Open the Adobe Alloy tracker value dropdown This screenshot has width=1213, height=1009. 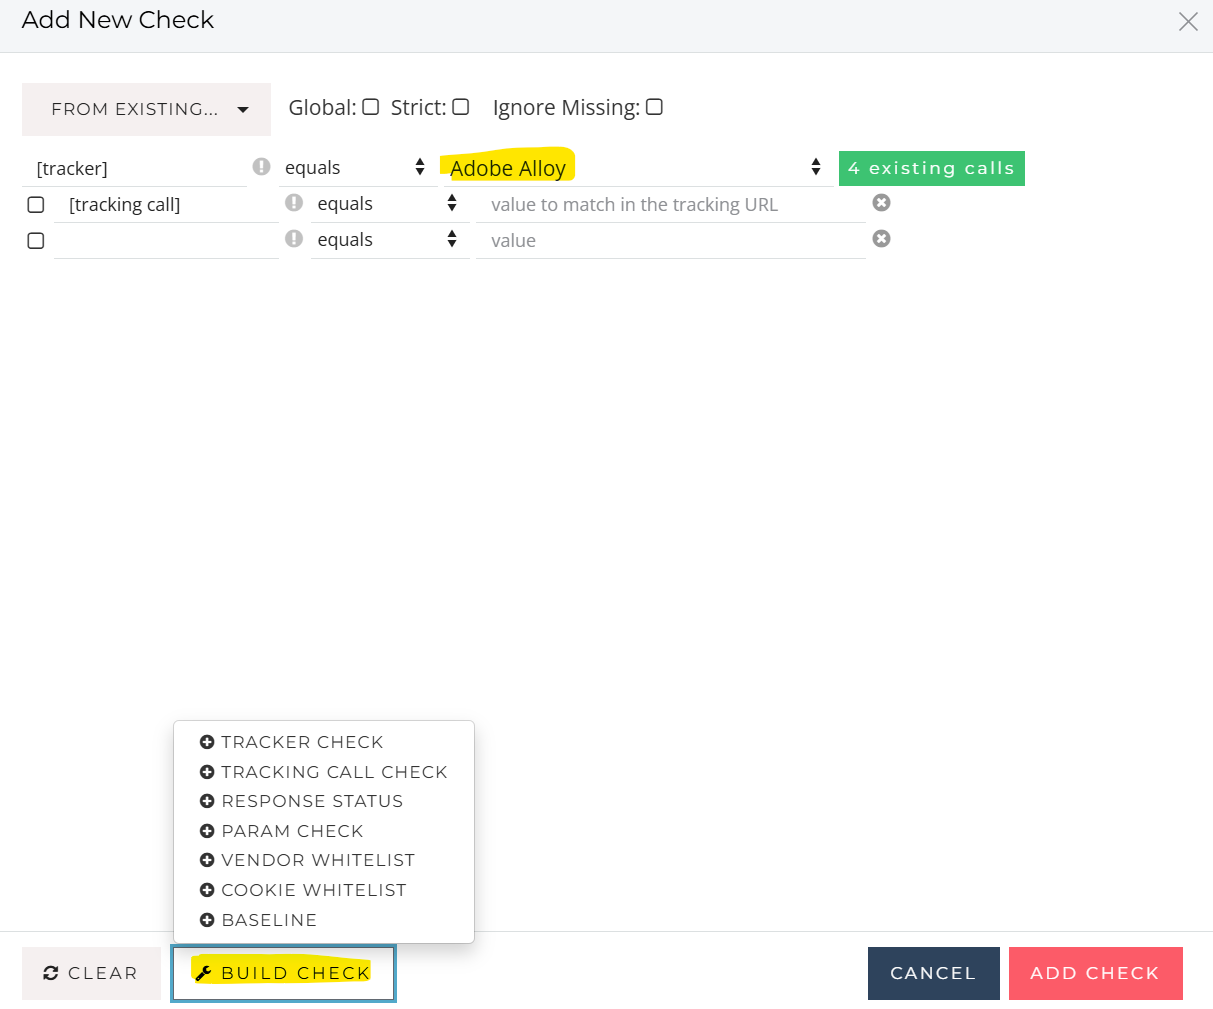click(637, 168)
